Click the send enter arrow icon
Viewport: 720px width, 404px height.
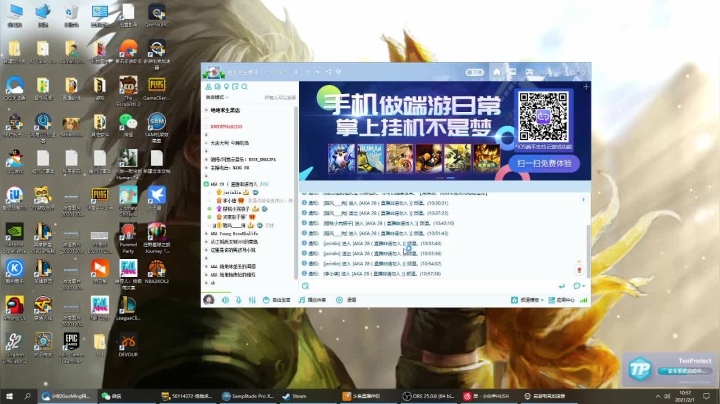562,286
